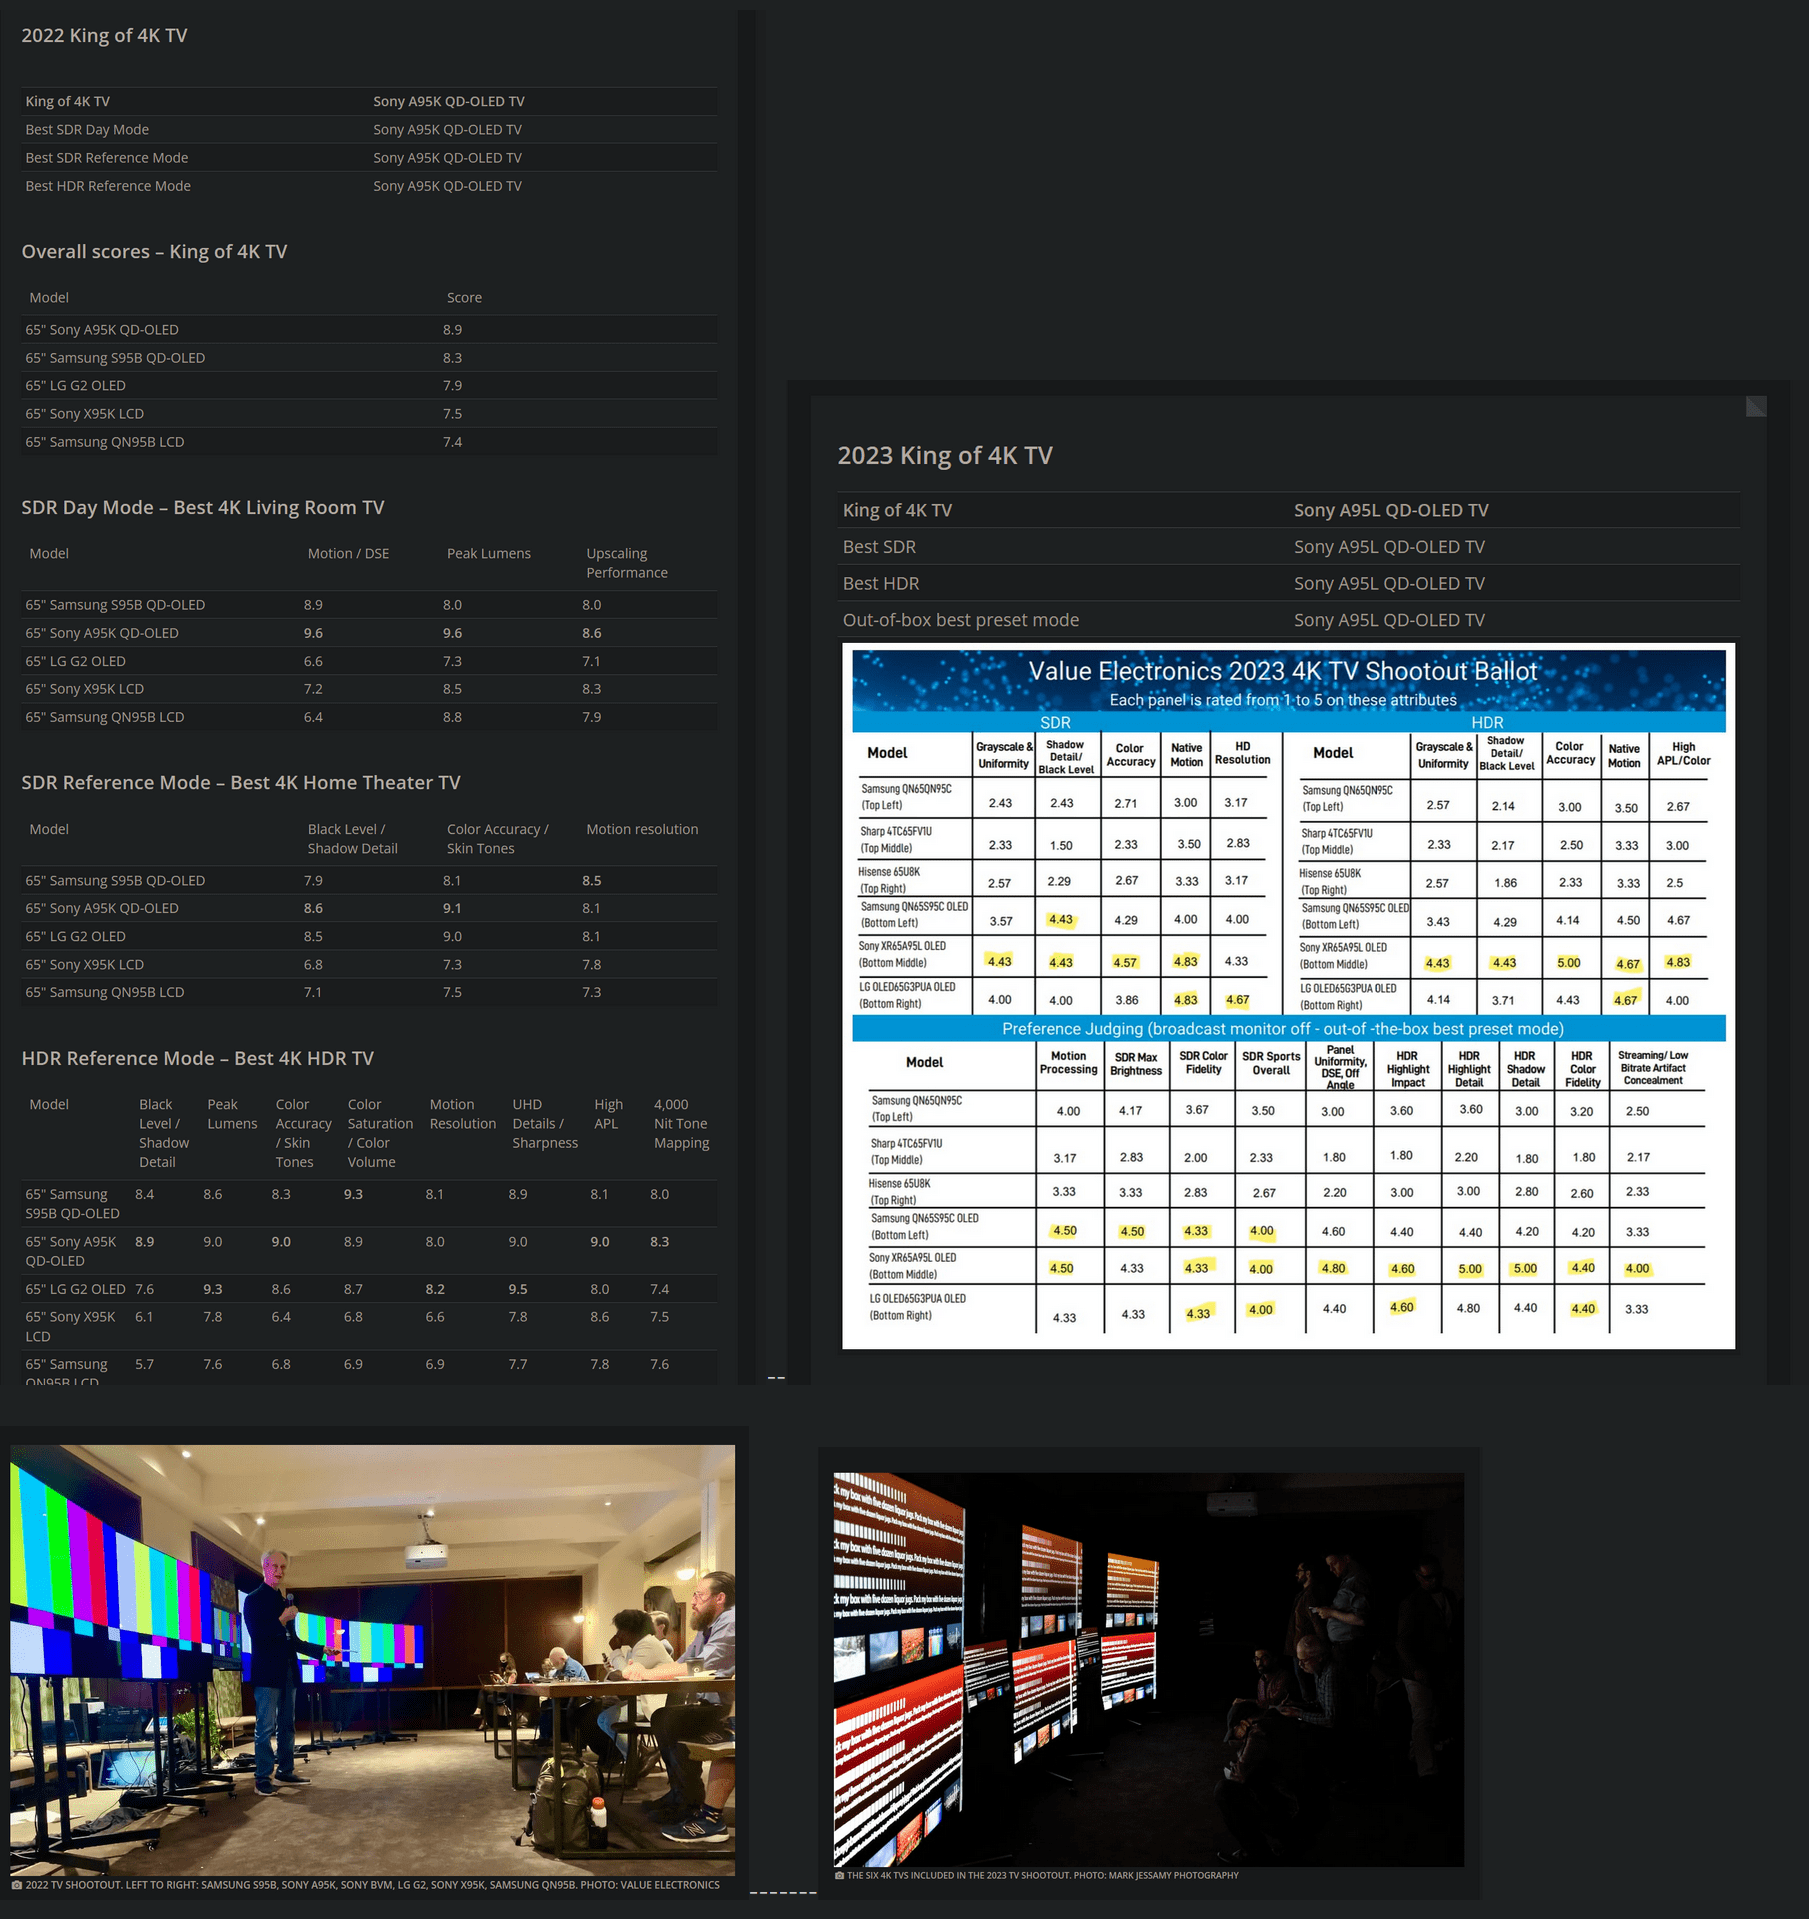Click 'Panel Uniformity, DSE, Off Angle' ballot header
1809x1919 pixels.
click(x=1340, y=1068)
